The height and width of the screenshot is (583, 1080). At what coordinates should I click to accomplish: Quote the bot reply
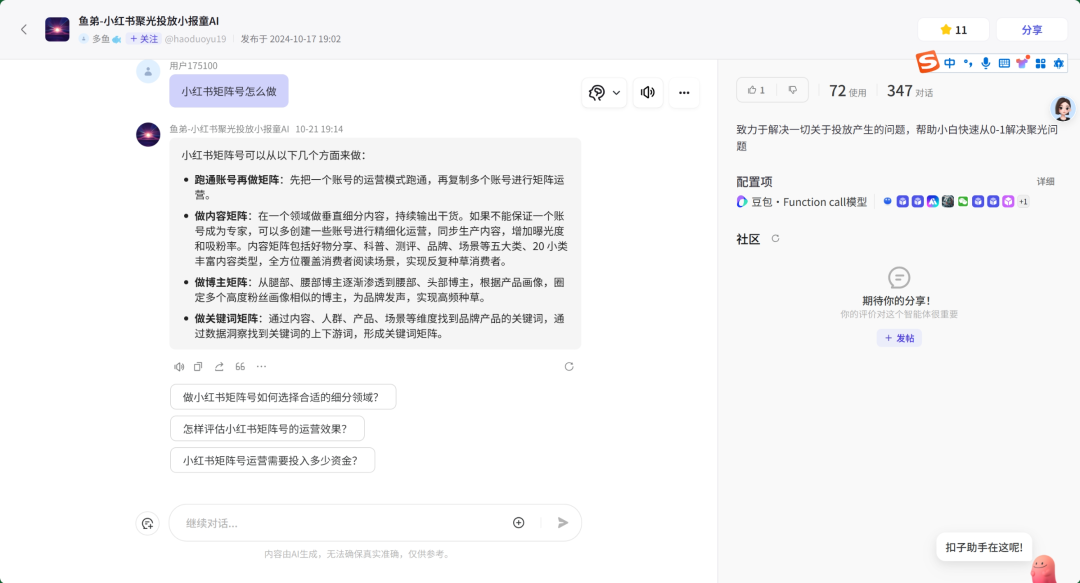pyautogui.click(x=240, y=367)
